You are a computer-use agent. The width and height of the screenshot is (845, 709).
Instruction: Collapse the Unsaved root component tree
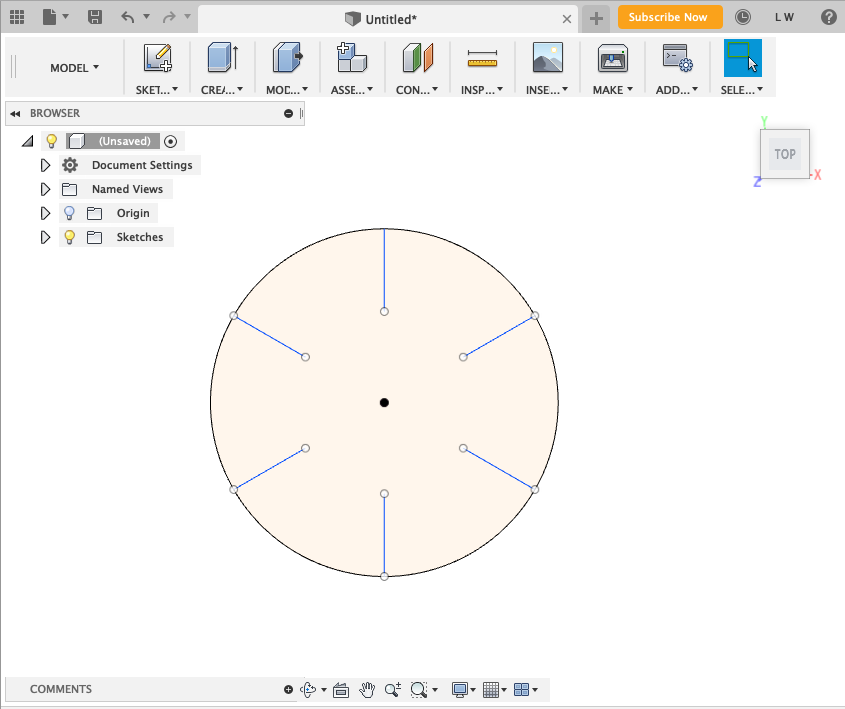pyautogui.click(x=27, y=141)
